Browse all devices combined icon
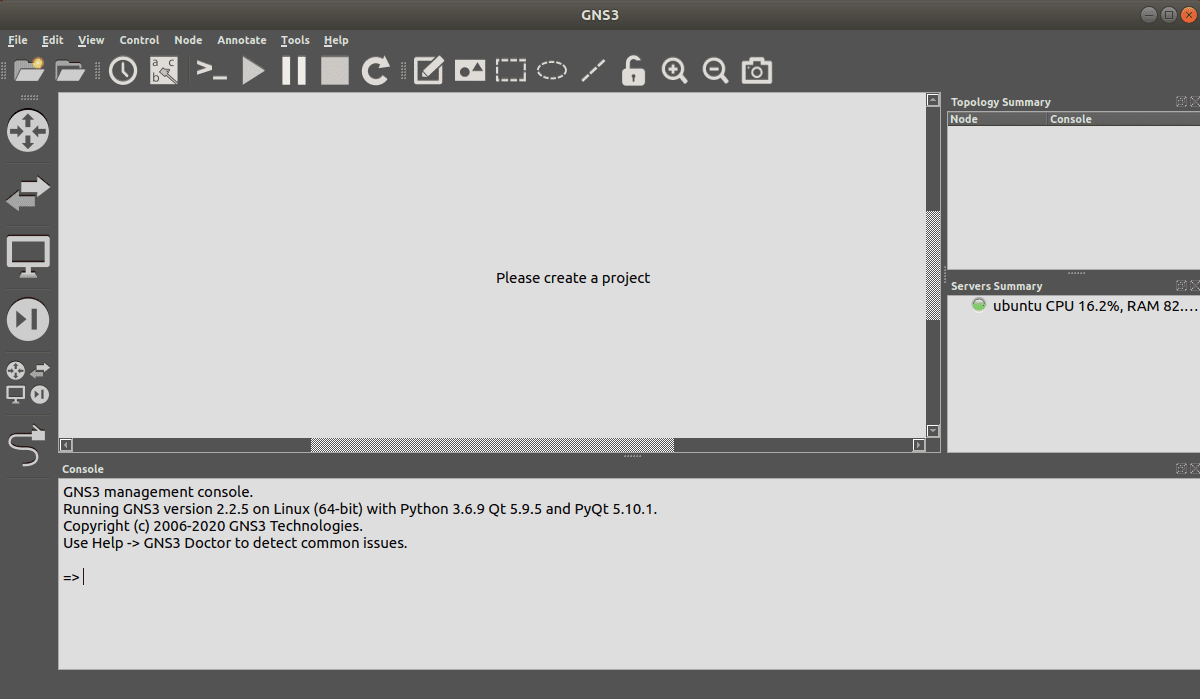The image size is (1200, 699). (x=28, y=382)
